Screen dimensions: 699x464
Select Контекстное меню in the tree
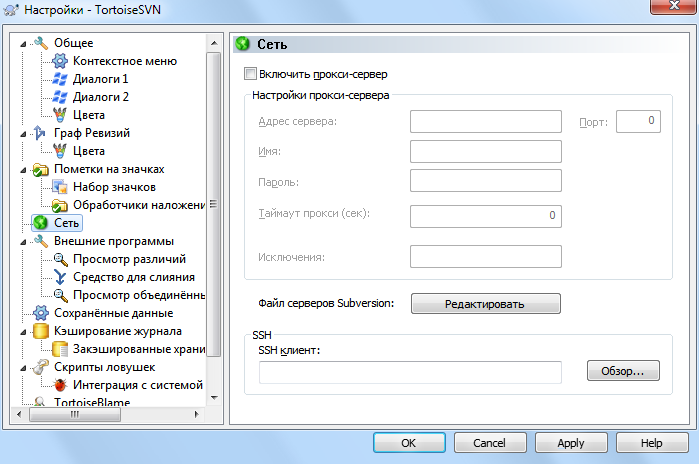click(x=125, y=61)
